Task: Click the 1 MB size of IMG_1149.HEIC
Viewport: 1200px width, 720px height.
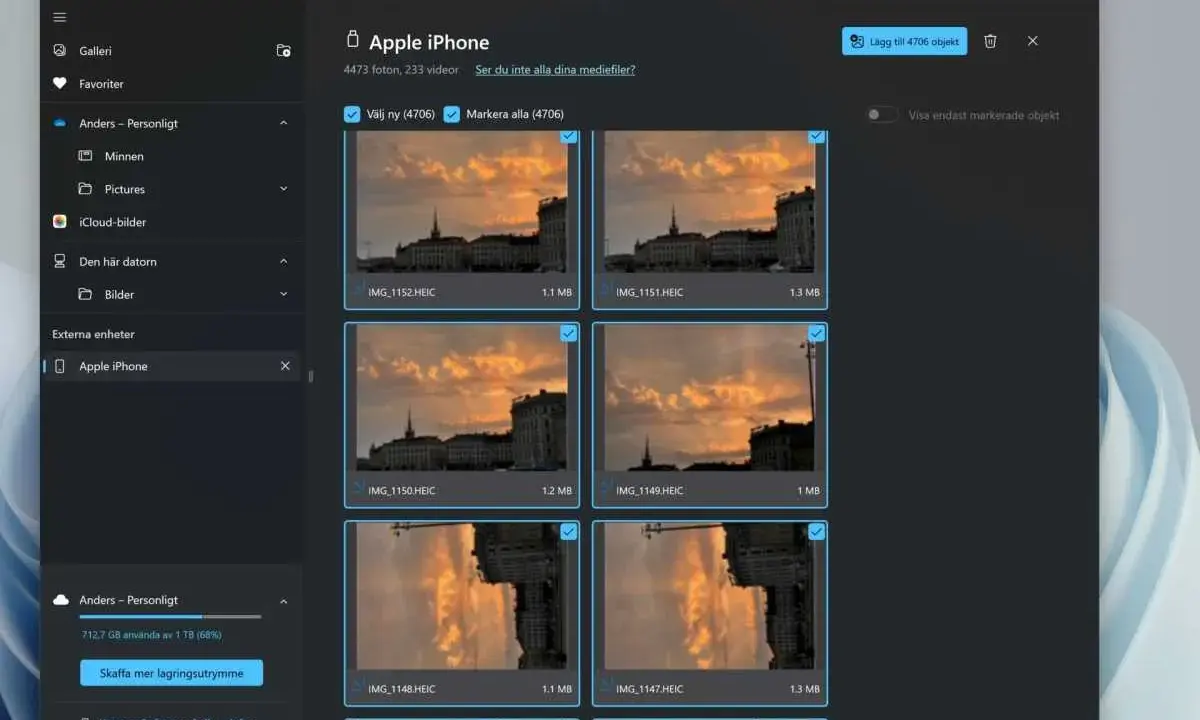Action: click(808, 491)
